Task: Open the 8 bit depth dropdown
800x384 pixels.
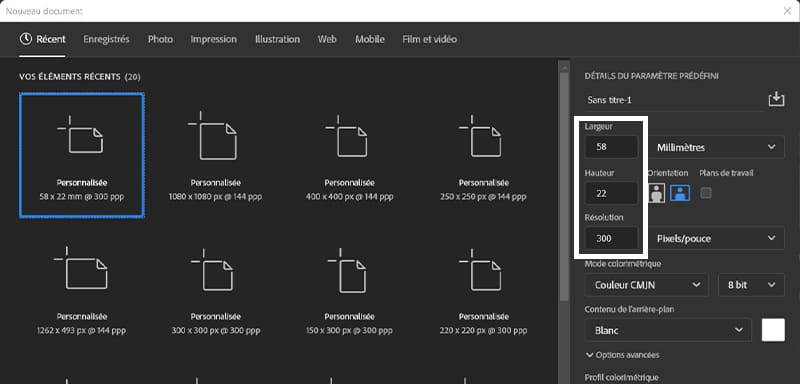Action: click(751, 285)
